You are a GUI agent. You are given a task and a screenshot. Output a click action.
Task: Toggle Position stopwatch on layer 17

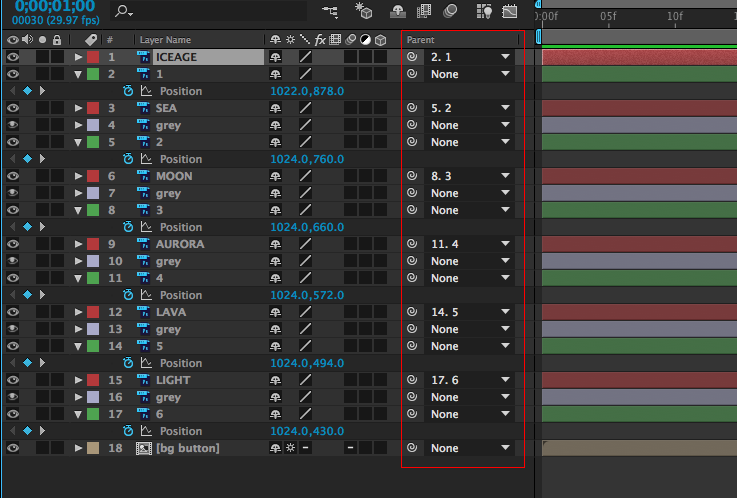(x=128, y=431)
